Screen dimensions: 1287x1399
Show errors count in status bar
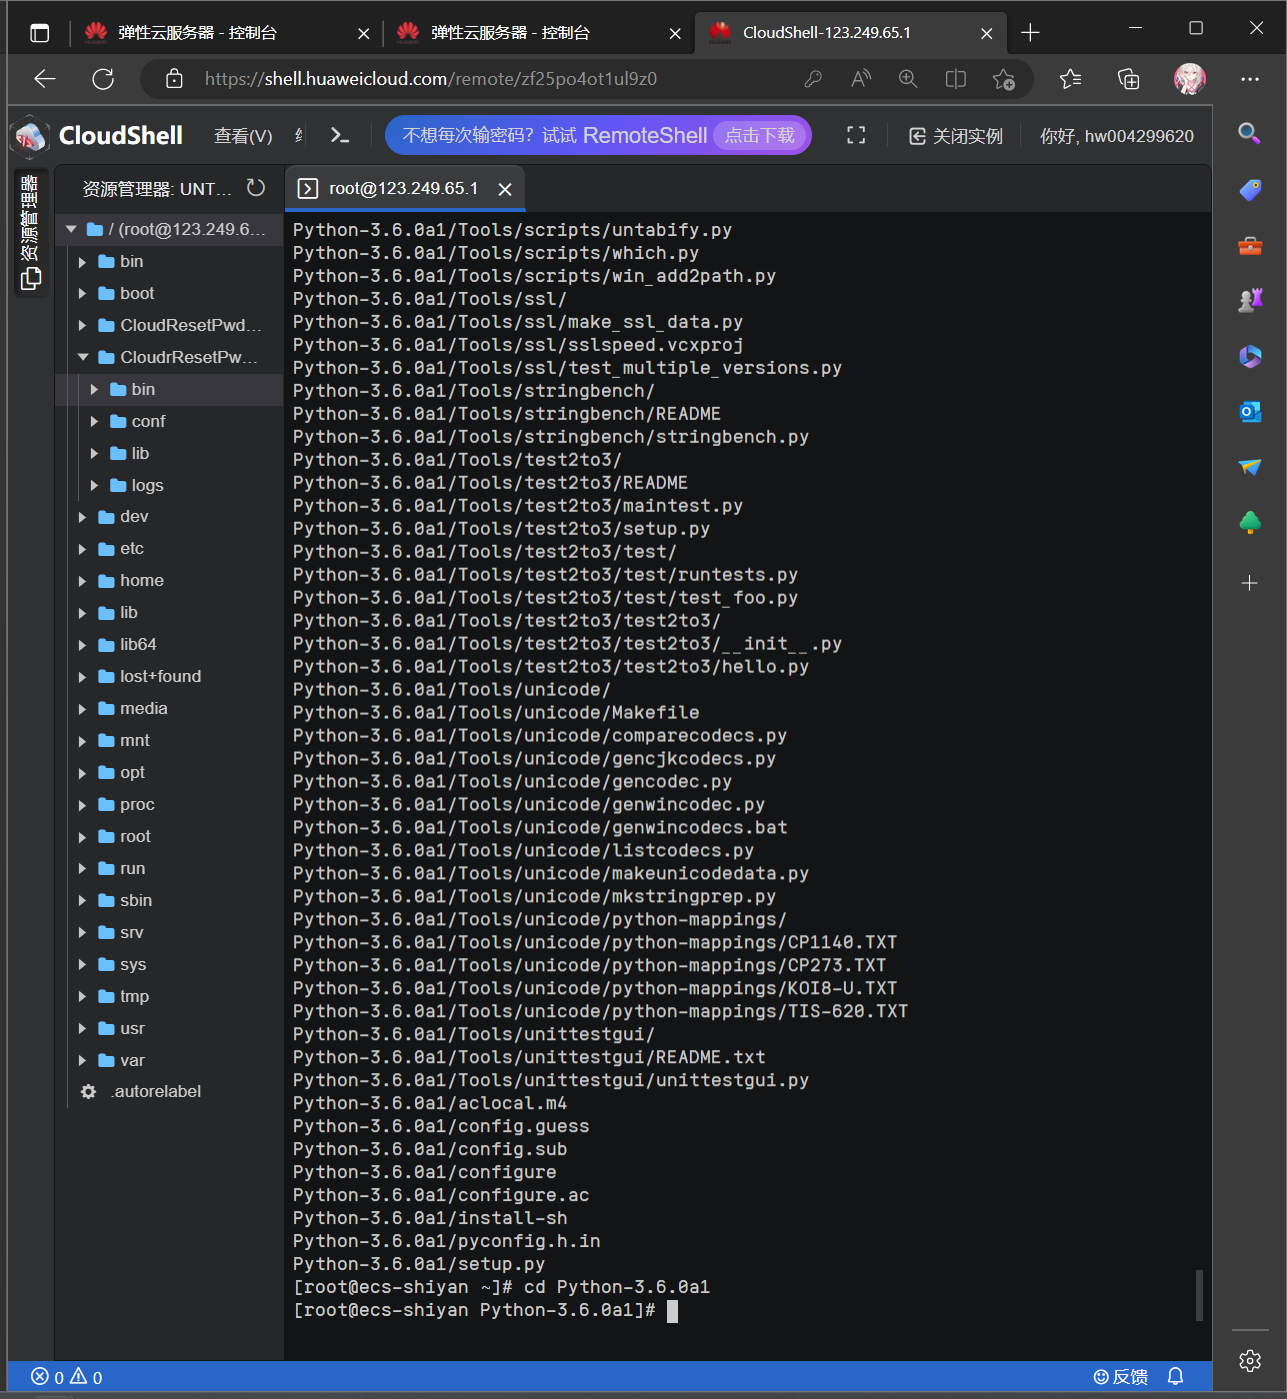pos(48,1377)
